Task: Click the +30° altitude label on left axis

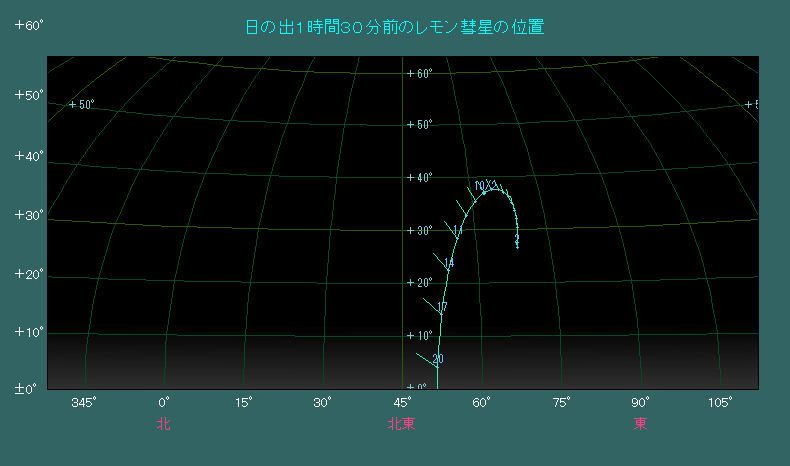Action: coord(29,216)
